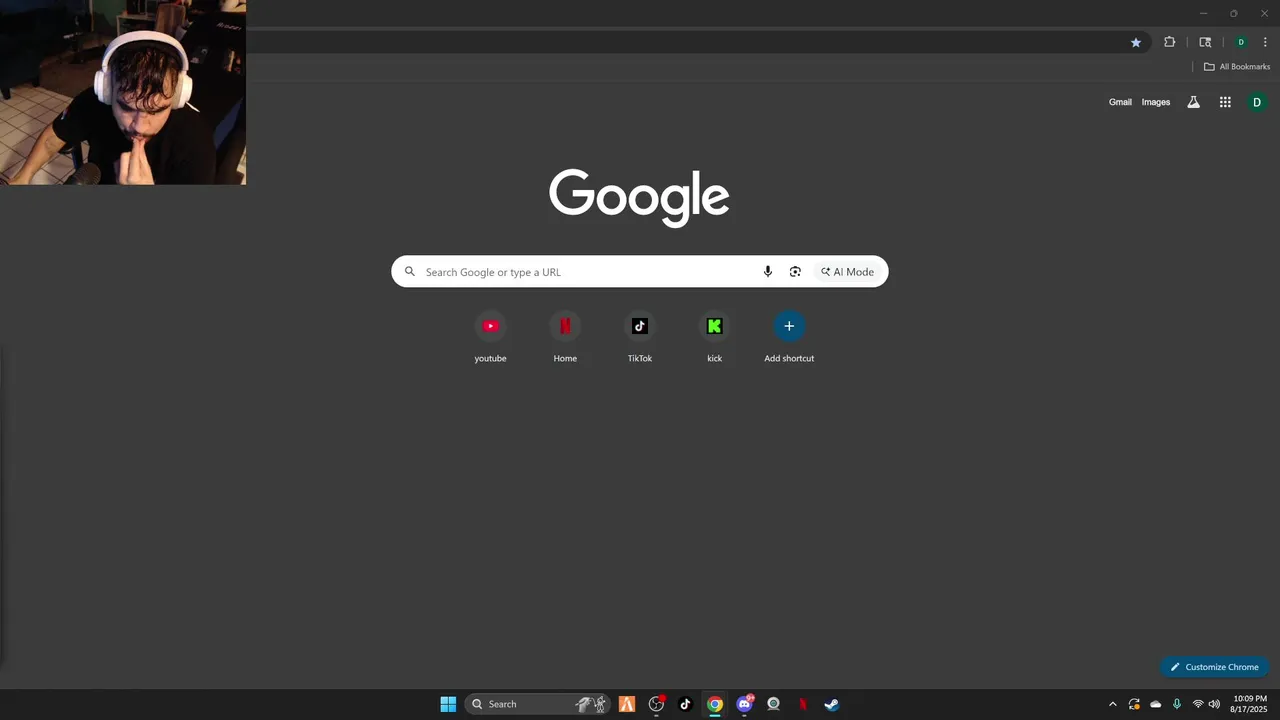Click the magnifier icon in the search box

click(410, 272)
